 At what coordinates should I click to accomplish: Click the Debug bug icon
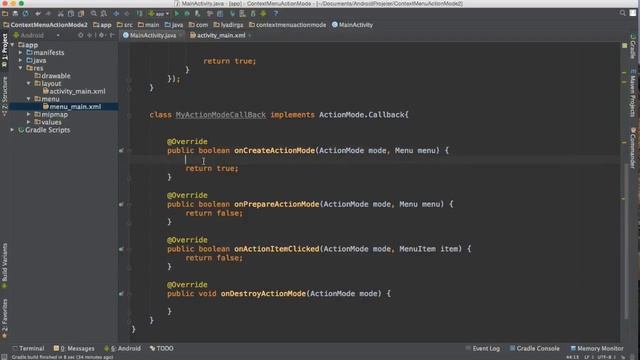coord(187,13)
